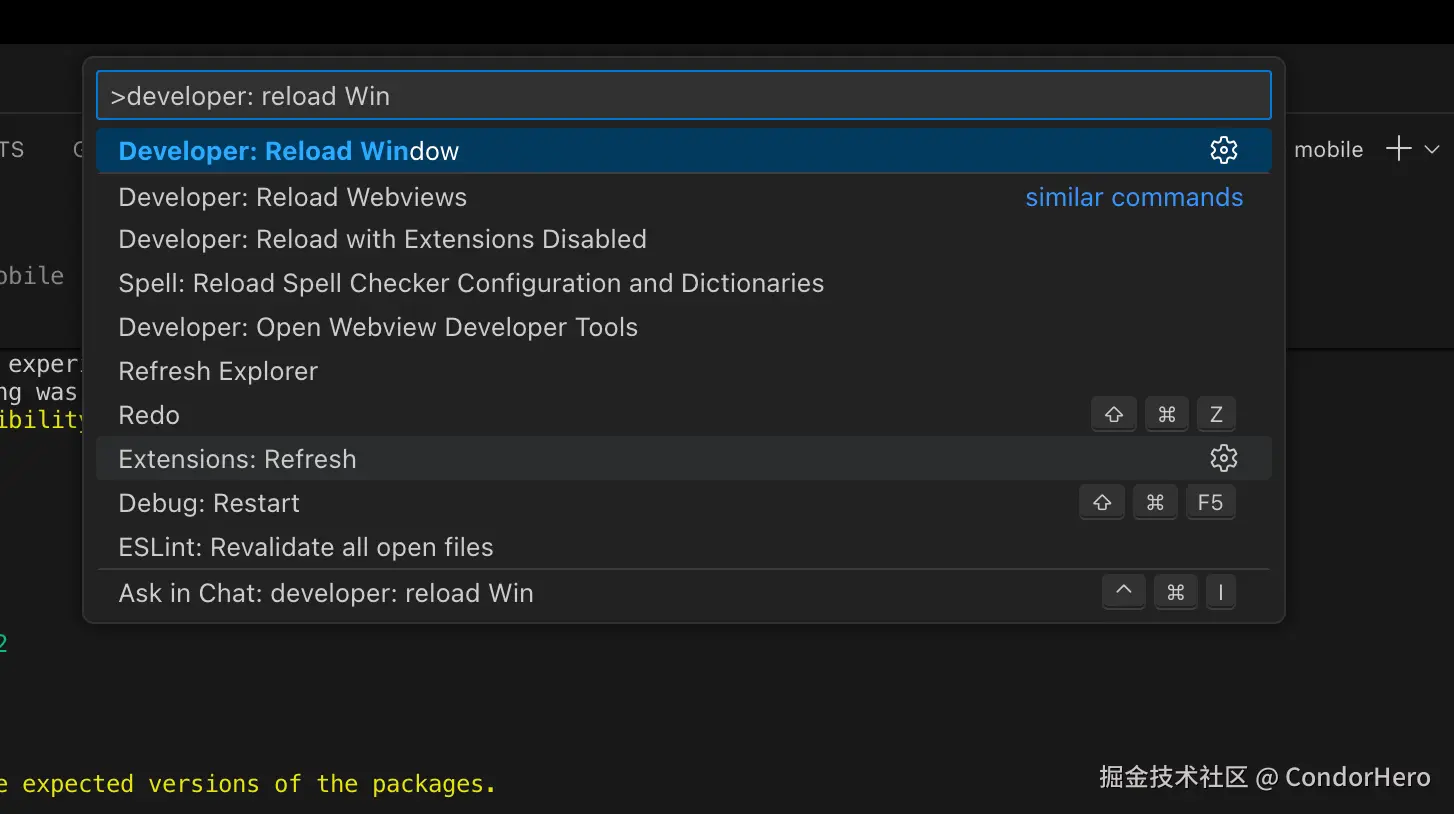This screenshot has height=814, width=1454.
Task: Focus the command palette search input
Action: click(x=683, y=96)
